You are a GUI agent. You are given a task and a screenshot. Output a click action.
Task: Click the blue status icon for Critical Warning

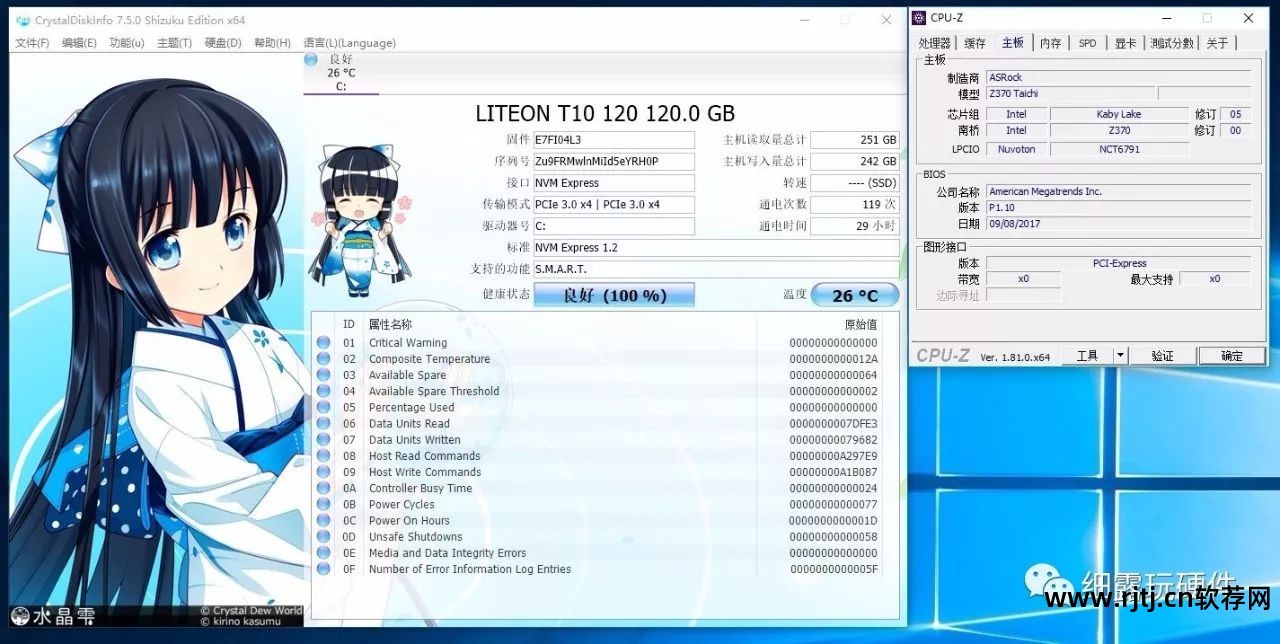coord(323,343)
